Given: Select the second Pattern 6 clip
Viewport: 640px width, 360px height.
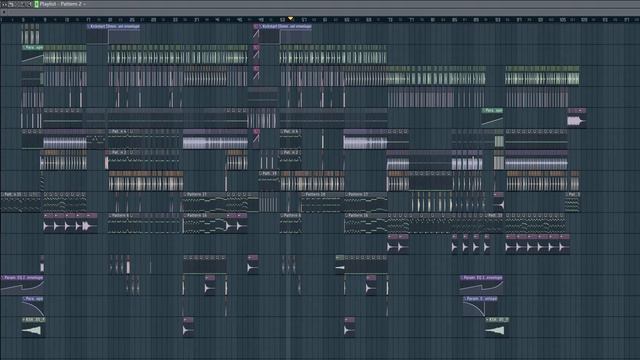Looking at the screenshot, I should 291,223.
